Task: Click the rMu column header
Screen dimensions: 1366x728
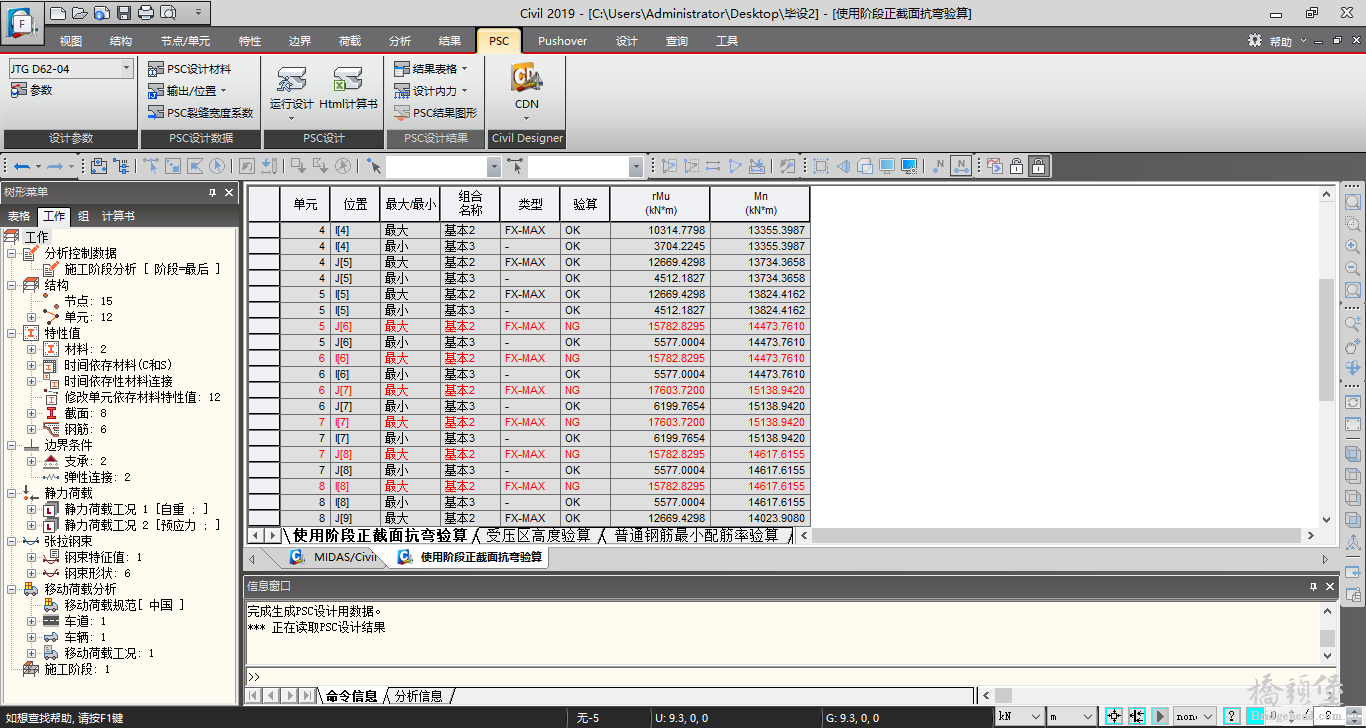Action: point(660,204)
